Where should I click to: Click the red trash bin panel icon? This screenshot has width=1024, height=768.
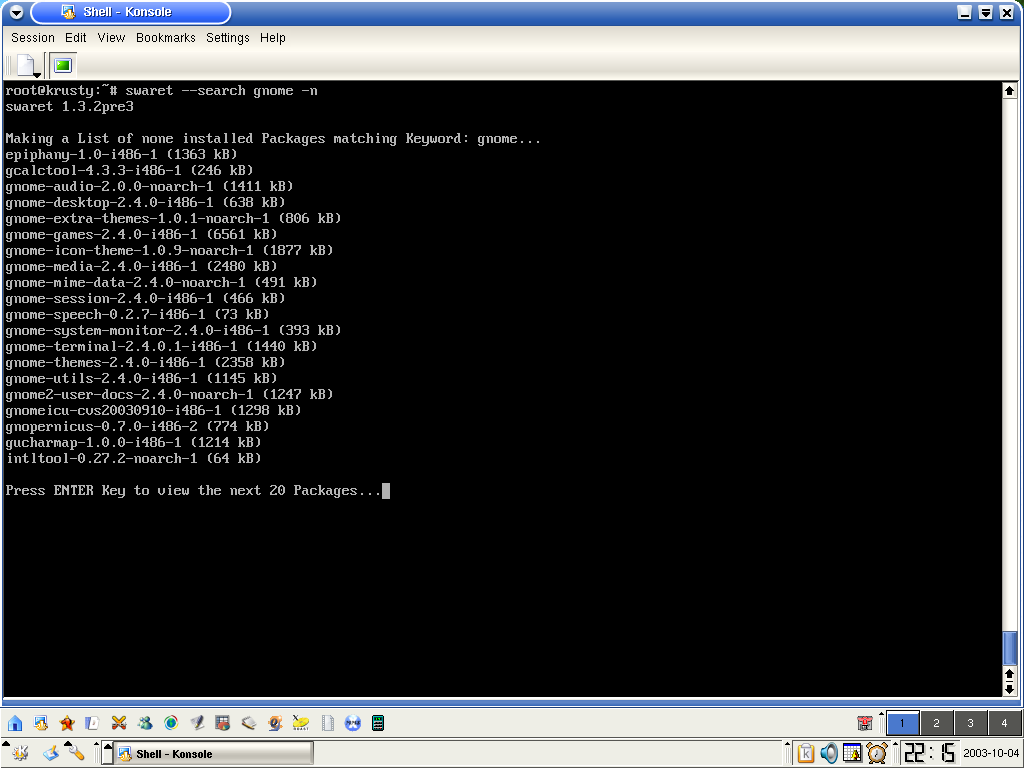pyautogui.click(x=865, y=723)
